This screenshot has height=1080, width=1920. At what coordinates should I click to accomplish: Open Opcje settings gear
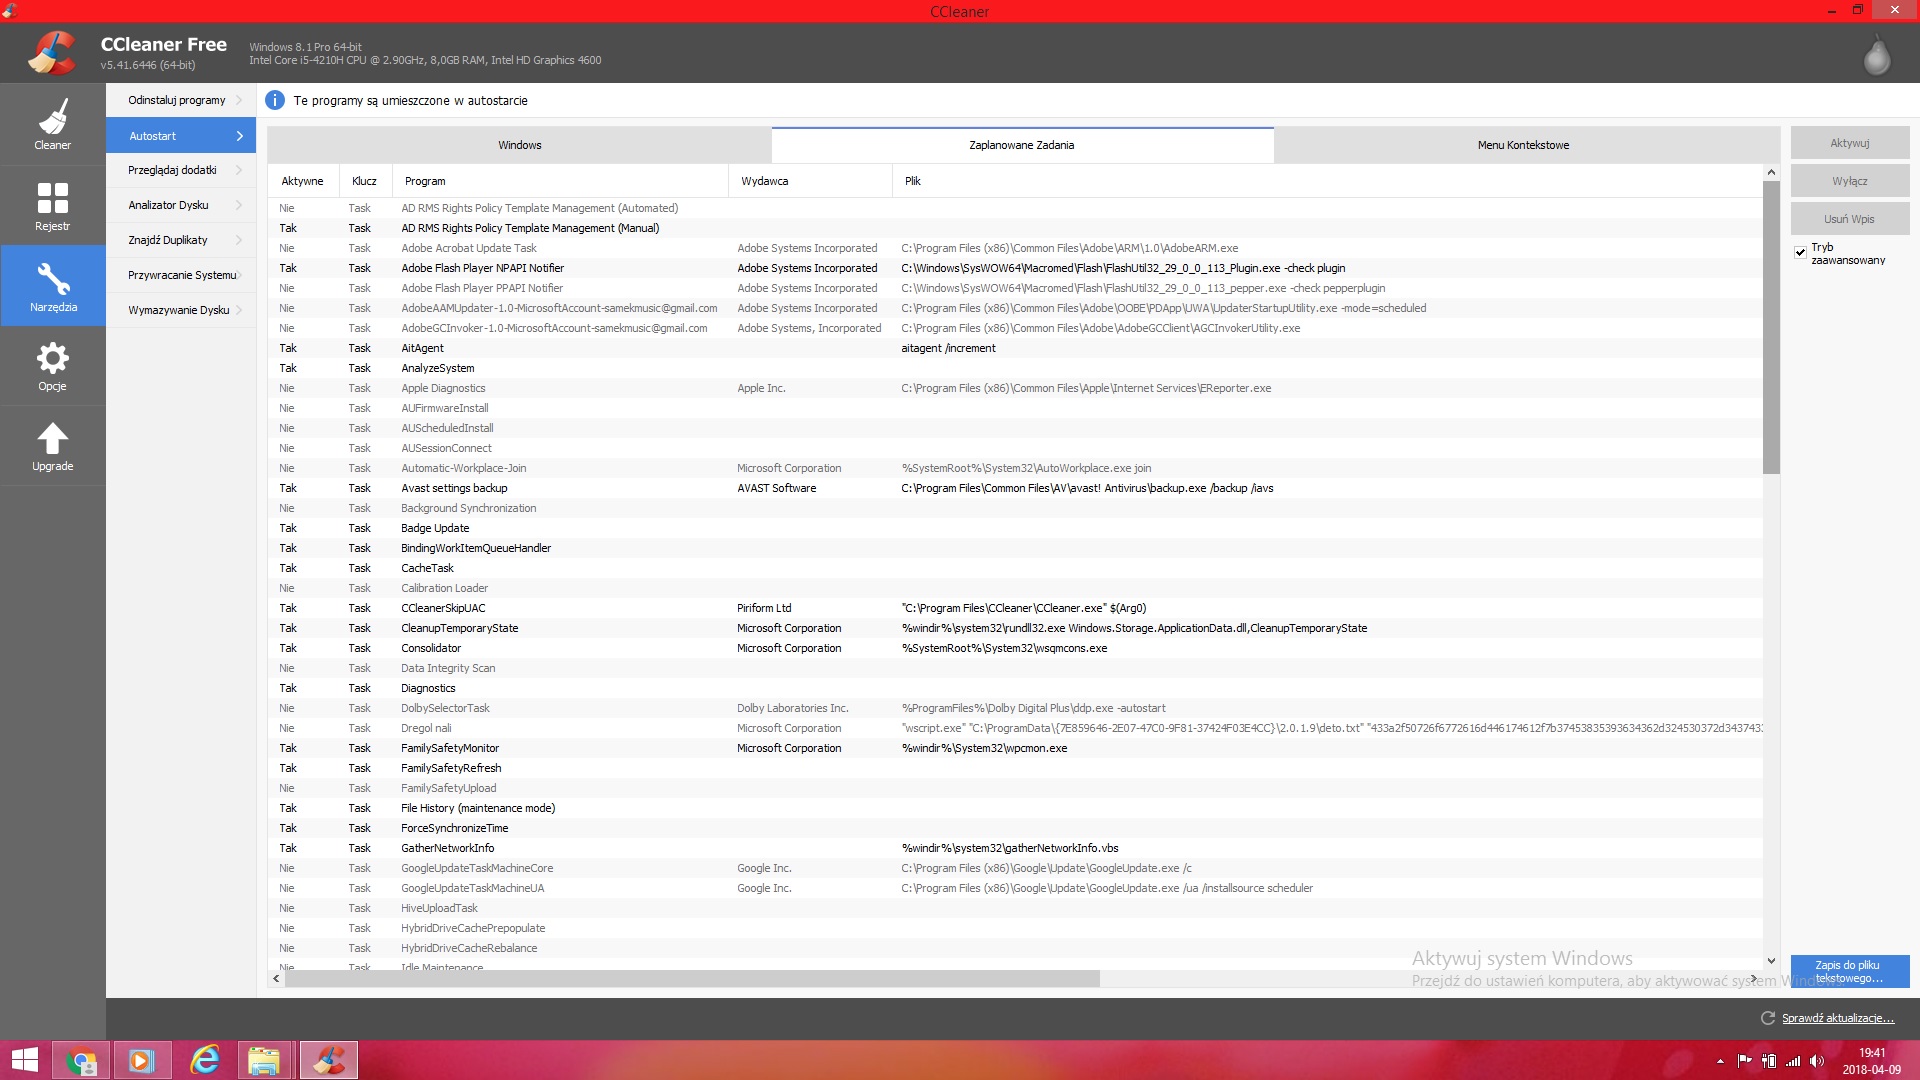(x=52, y=366)
